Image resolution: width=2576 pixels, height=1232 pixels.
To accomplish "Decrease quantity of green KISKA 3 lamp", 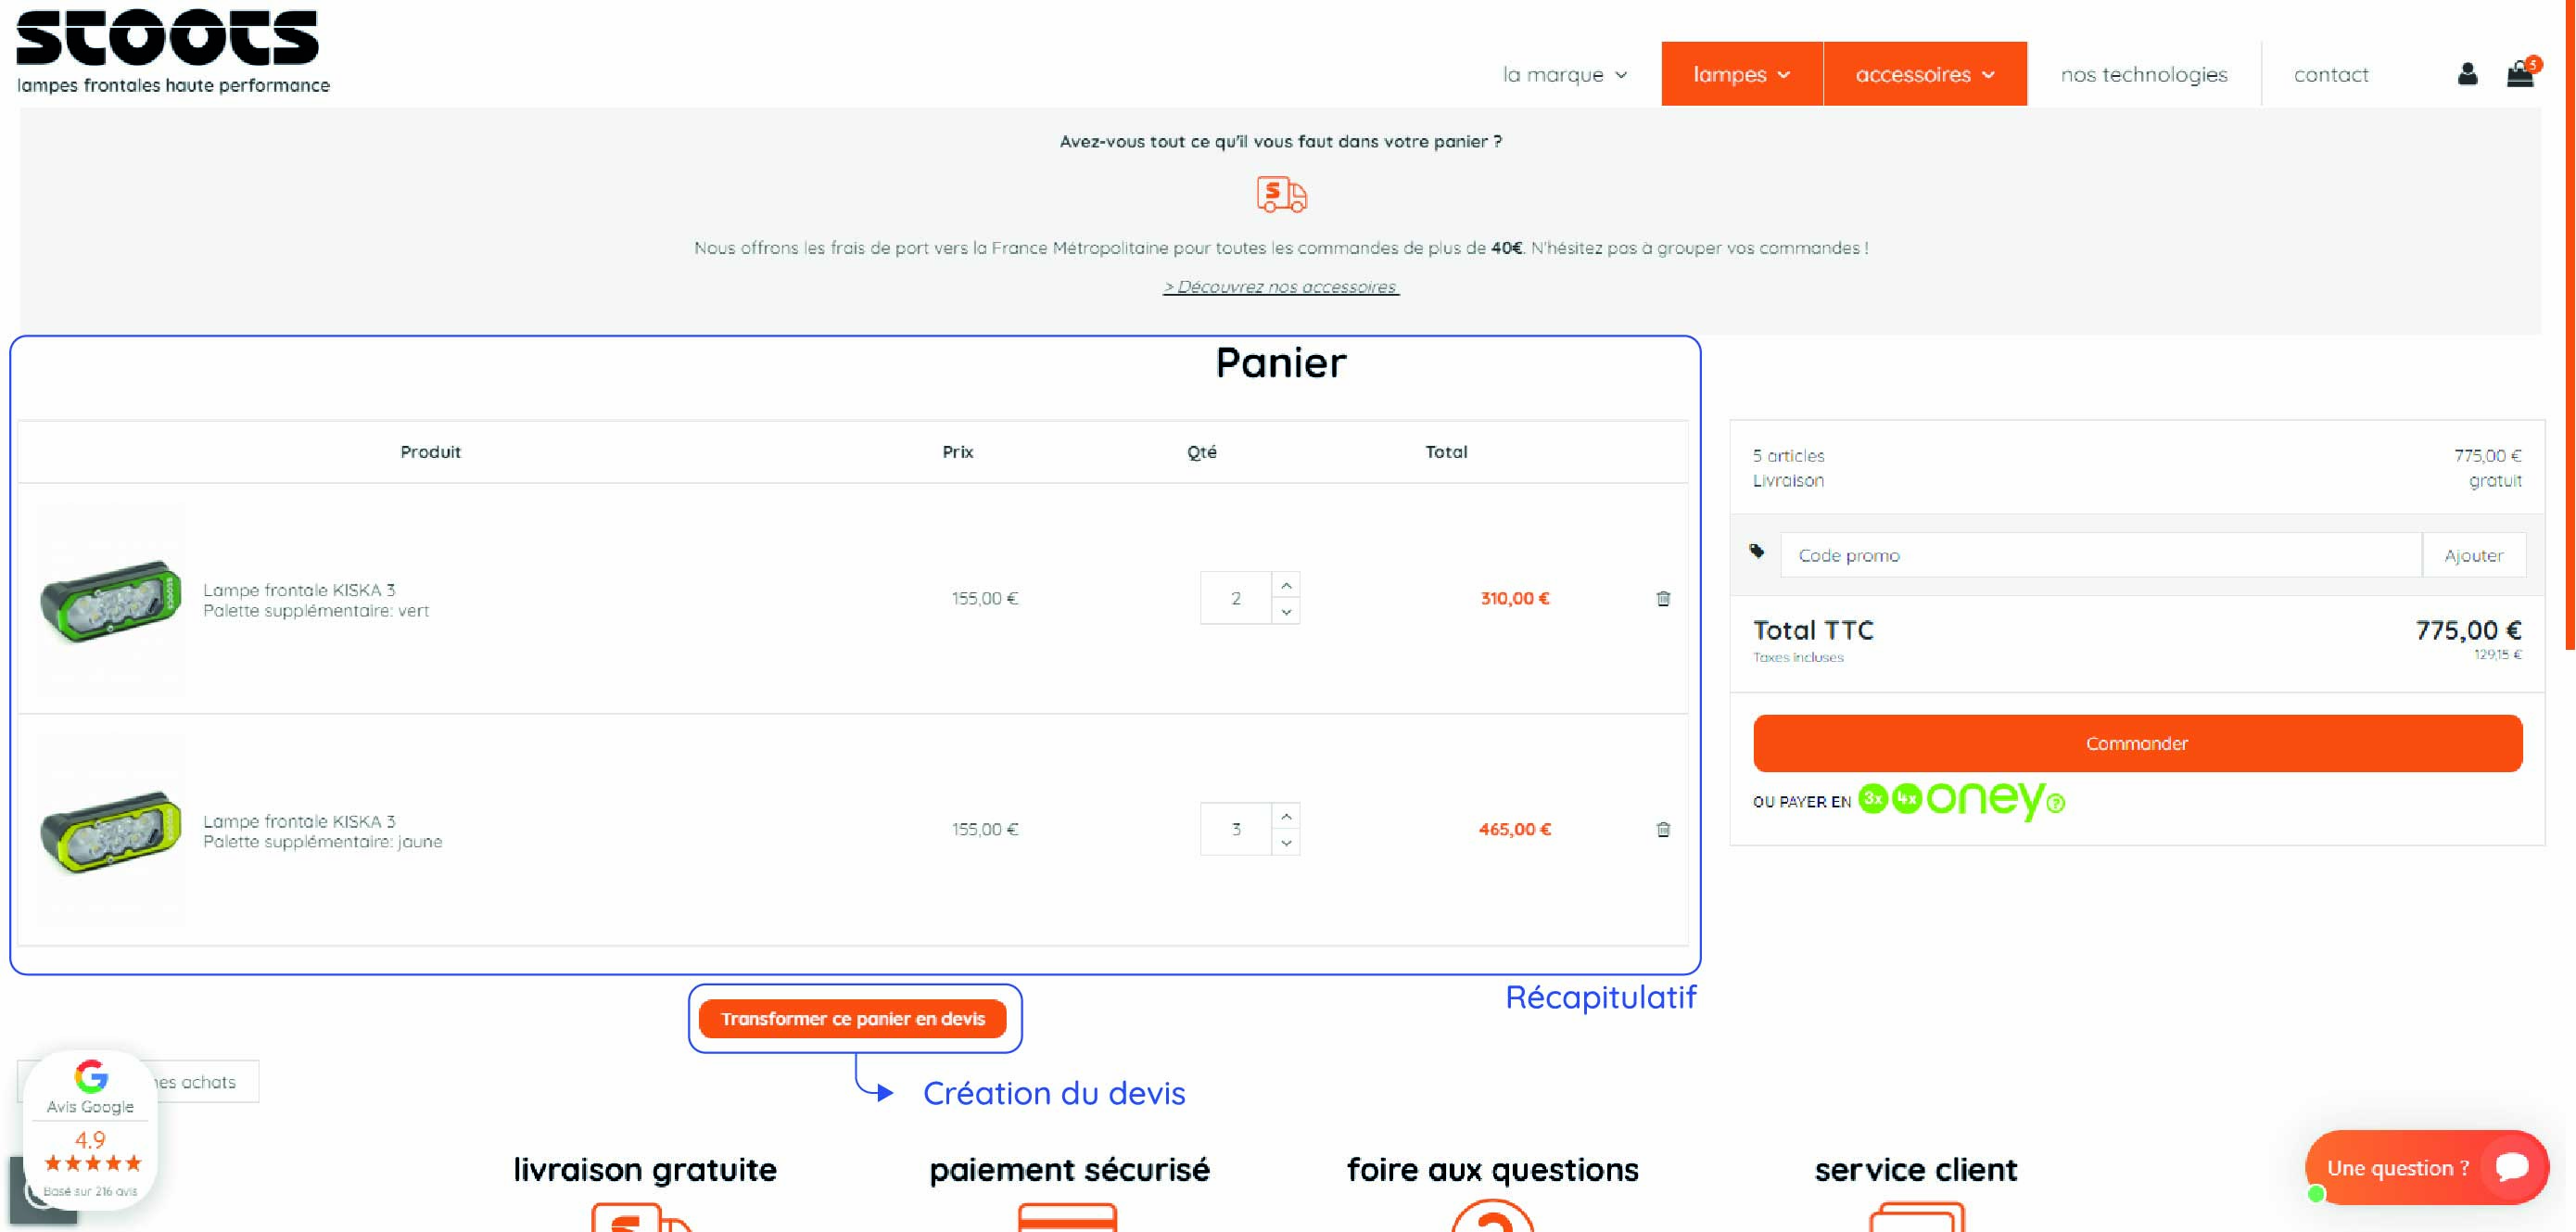I will [x=1286, y=611].
